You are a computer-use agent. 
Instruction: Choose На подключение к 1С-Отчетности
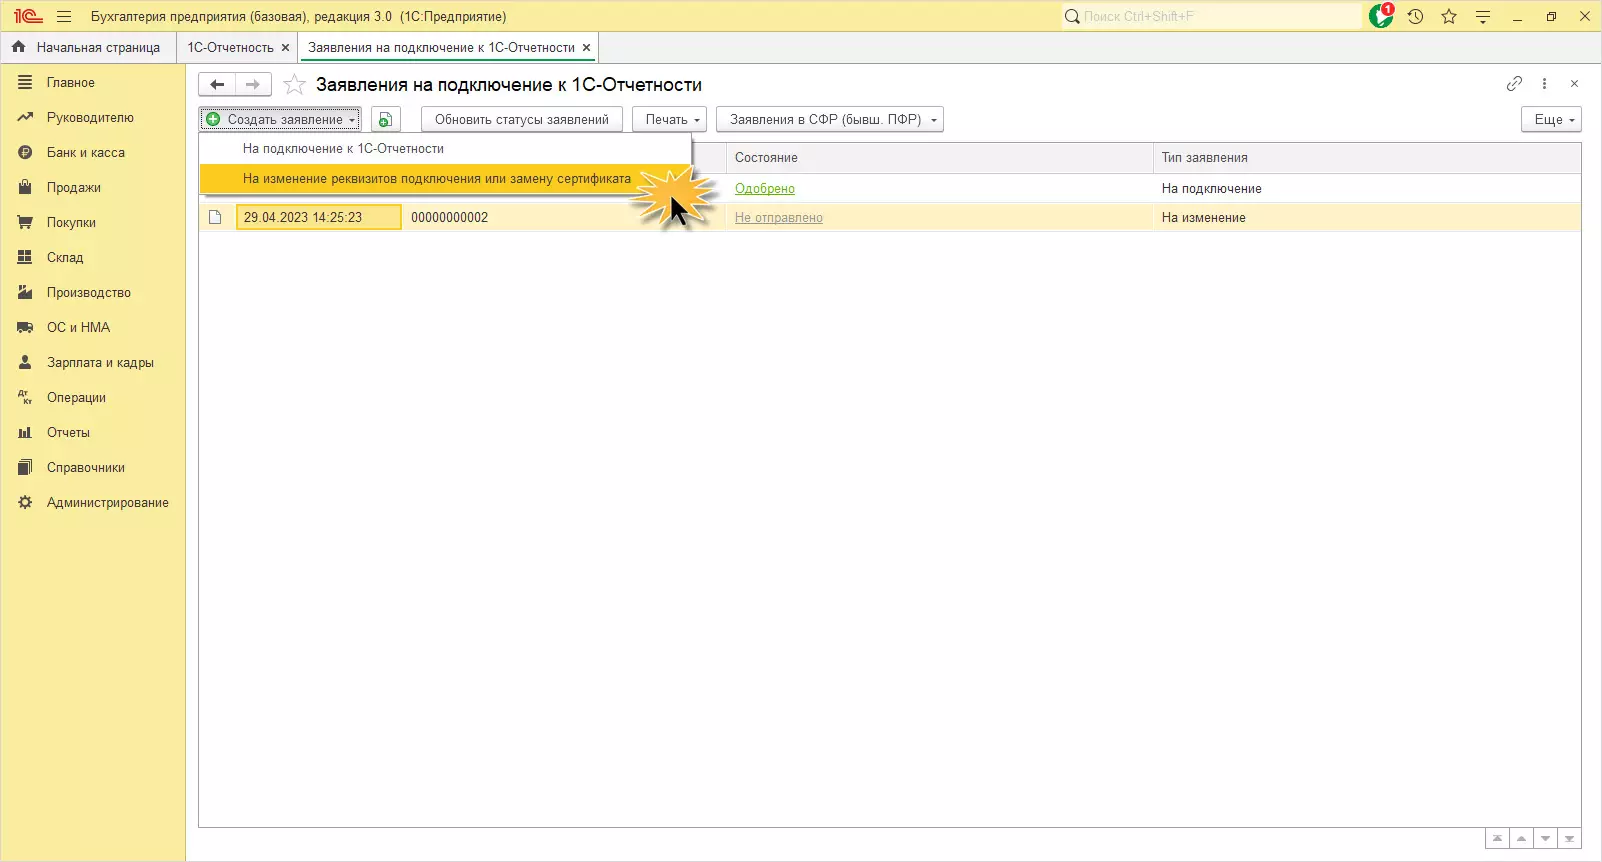[445, 149]
